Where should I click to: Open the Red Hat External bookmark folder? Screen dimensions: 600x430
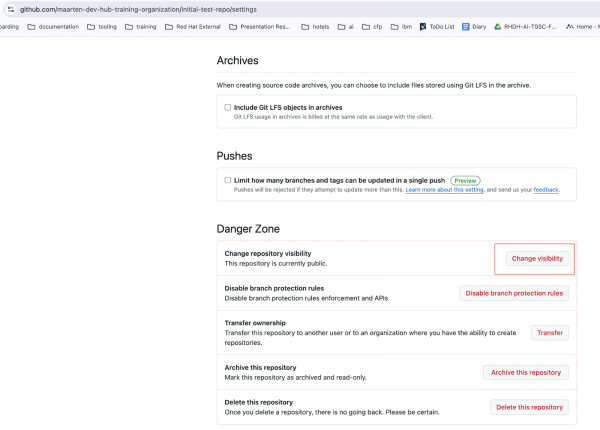(193, 27)
